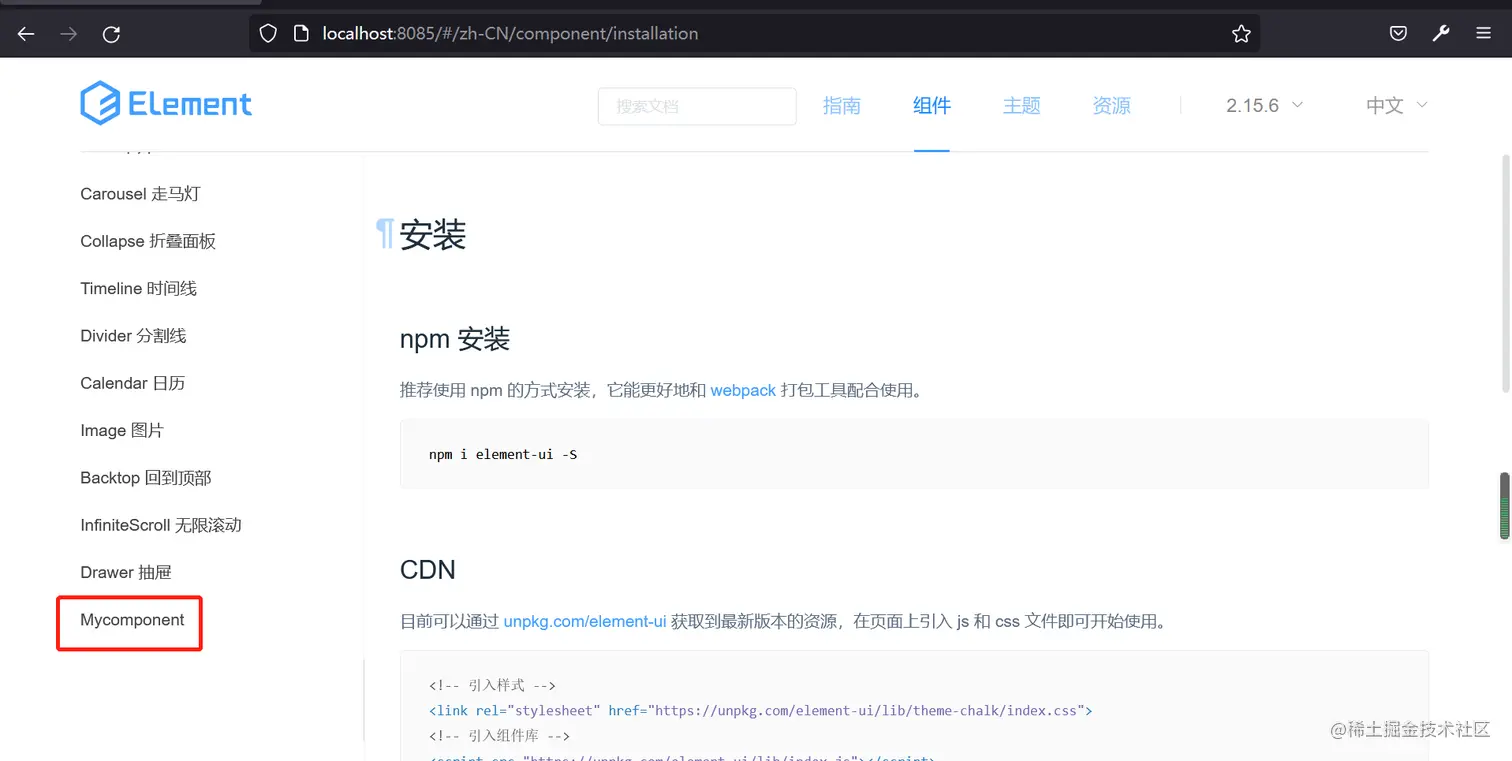Click the 引入组件库 code comment
The width and height of the screenshot is (1512, 761).
point(499,736)
